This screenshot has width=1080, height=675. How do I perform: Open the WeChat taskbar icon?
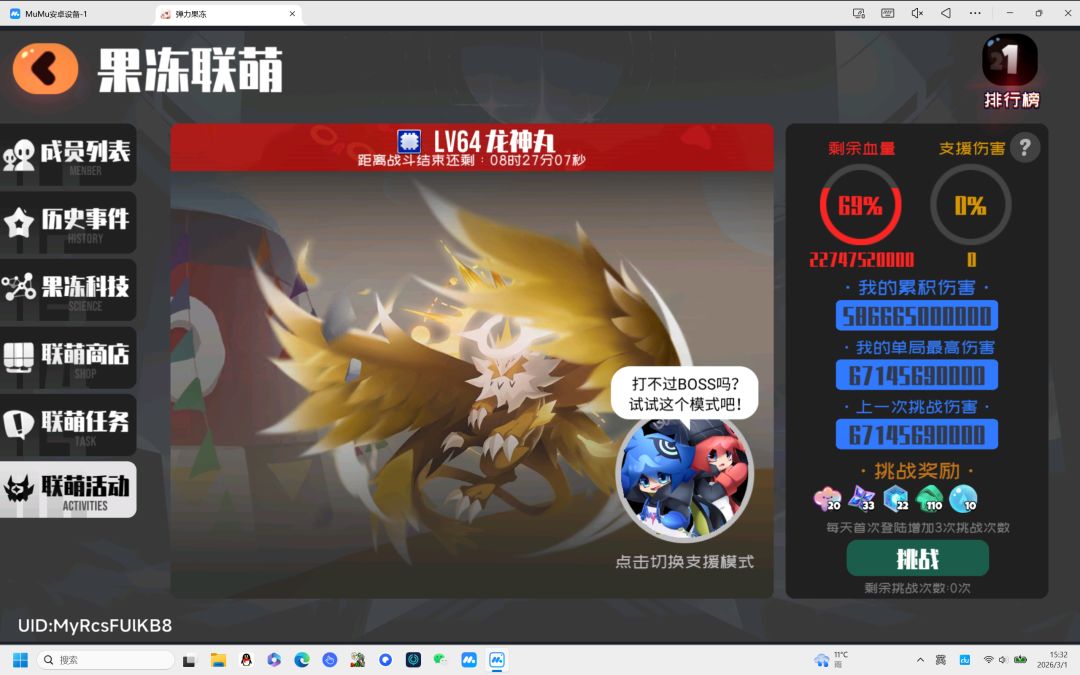click(440, 660)
